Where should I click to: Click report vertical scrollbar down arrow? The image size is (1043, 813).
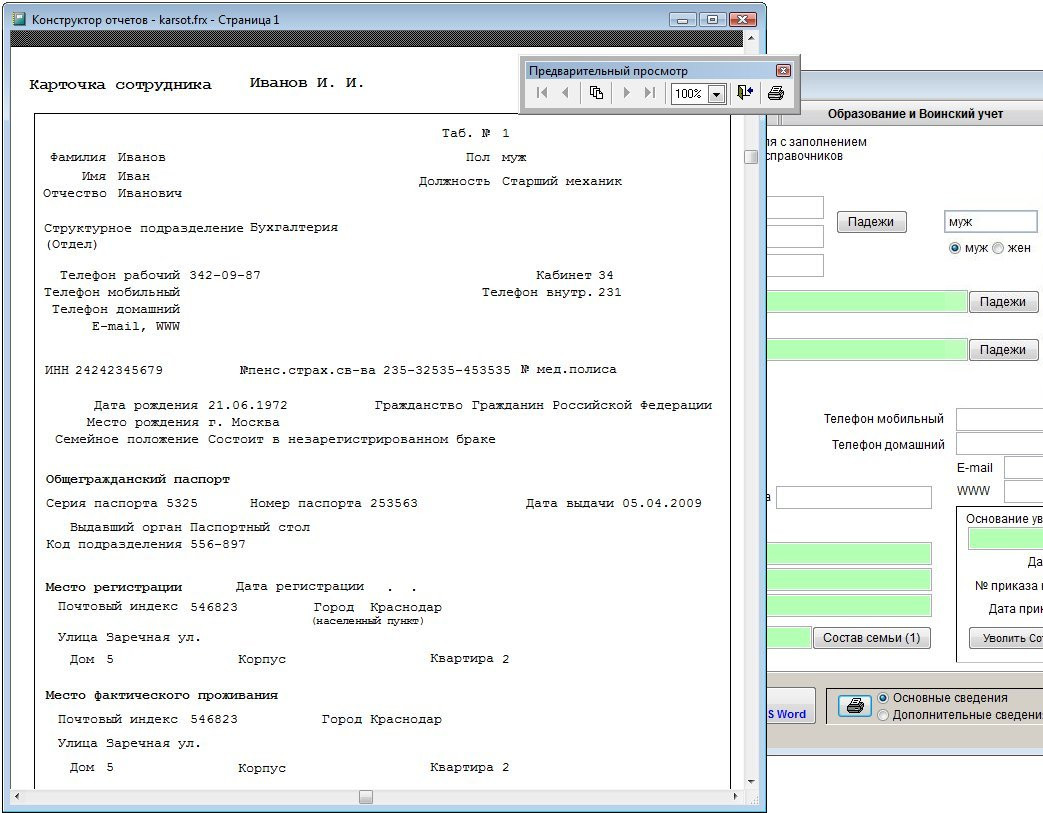pos(751,782)
